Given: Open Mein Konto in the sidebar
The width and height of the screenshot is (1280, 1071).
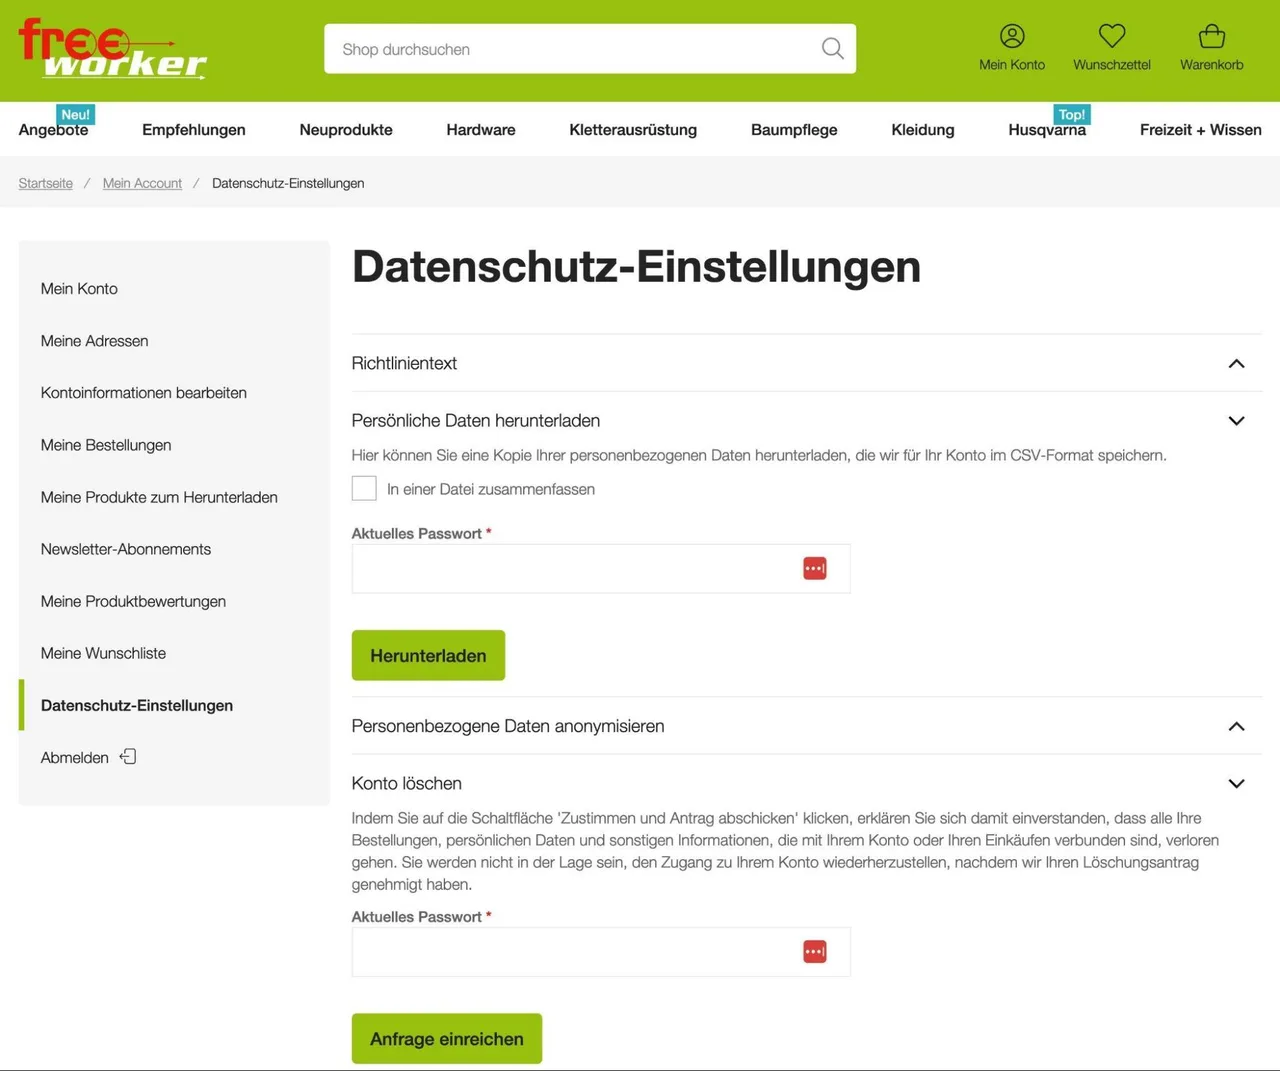Looking at the screenshot, I should (x=79, y=289).
